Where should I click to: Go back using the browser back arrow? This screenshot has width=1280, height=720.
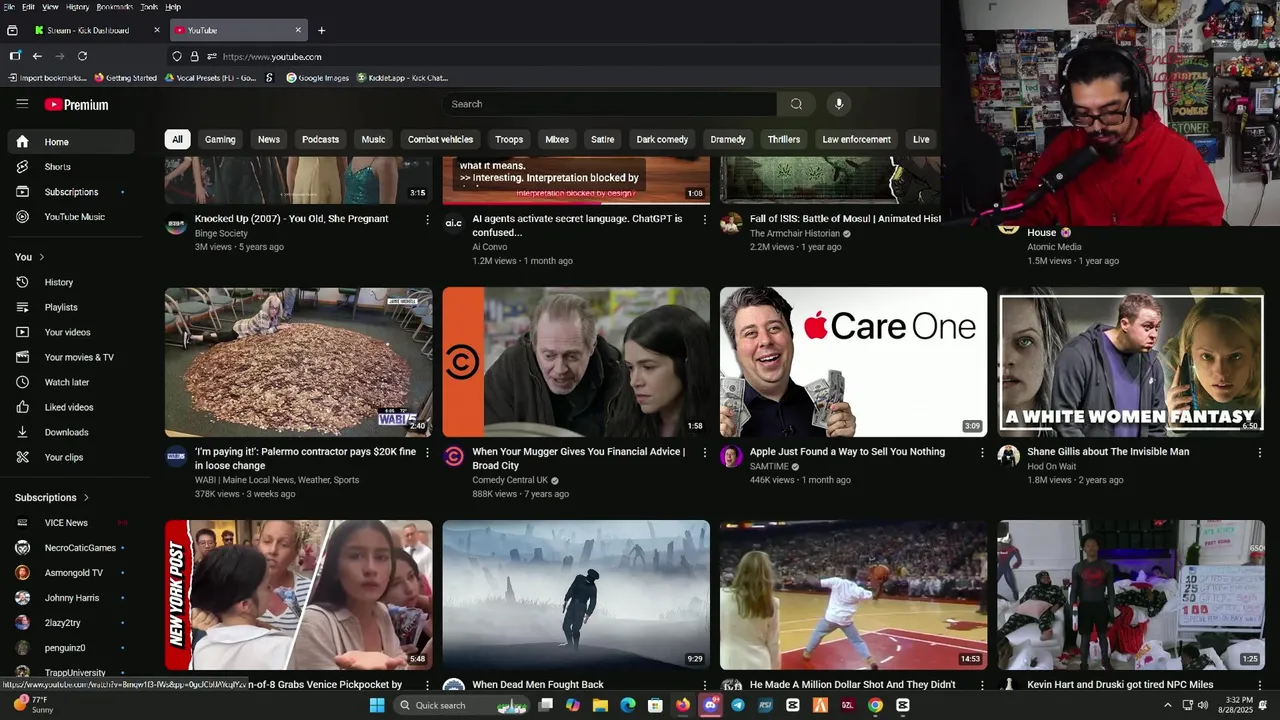pos(37,57)
